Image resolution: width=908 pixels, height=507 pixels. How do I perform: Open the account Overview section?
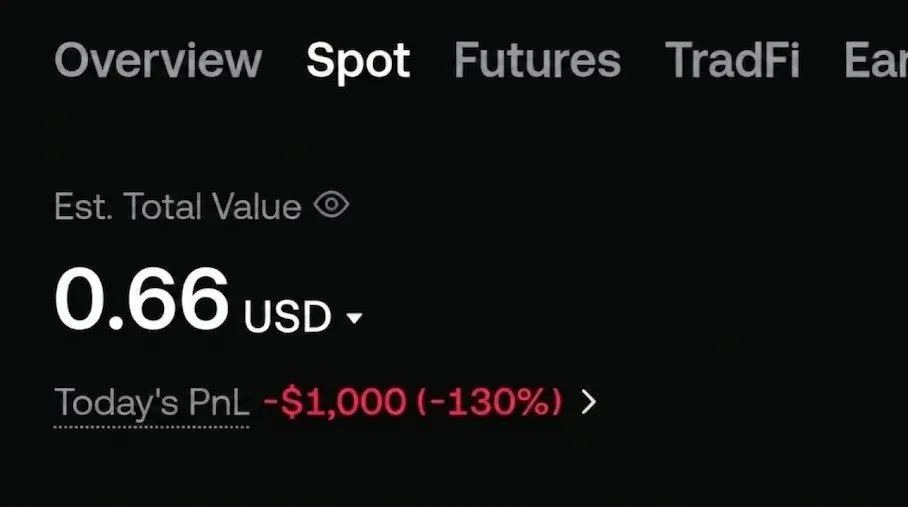(x=158, y=60)
